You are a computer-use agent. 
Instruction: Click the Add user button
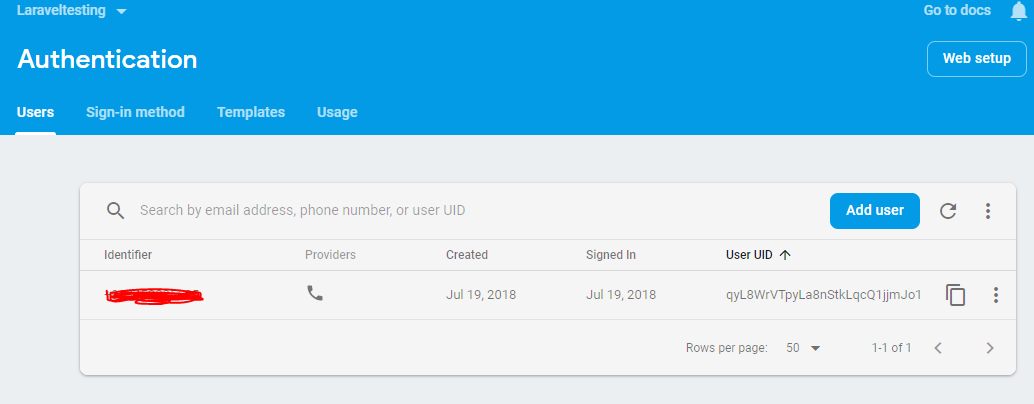point(874,211)
